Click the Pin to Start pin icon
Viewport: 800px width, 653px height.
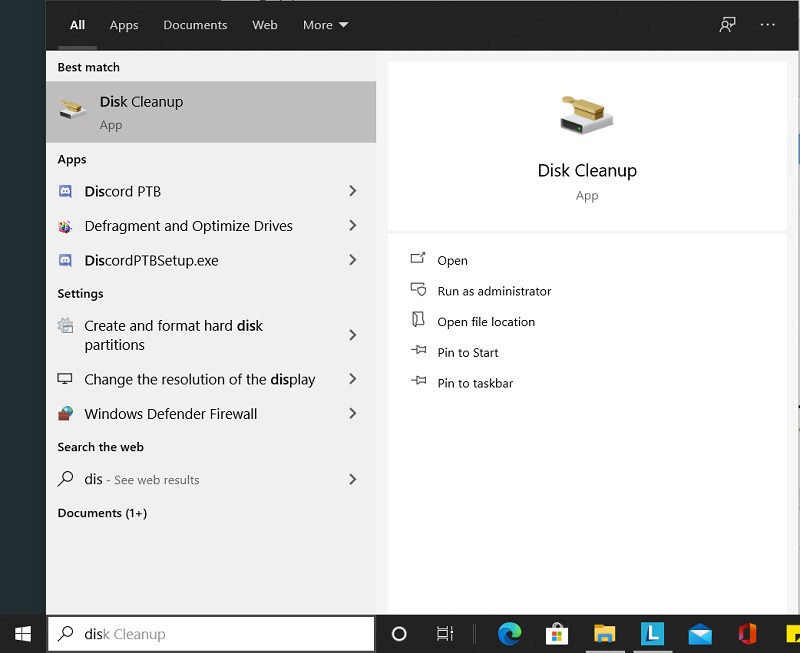418,350
